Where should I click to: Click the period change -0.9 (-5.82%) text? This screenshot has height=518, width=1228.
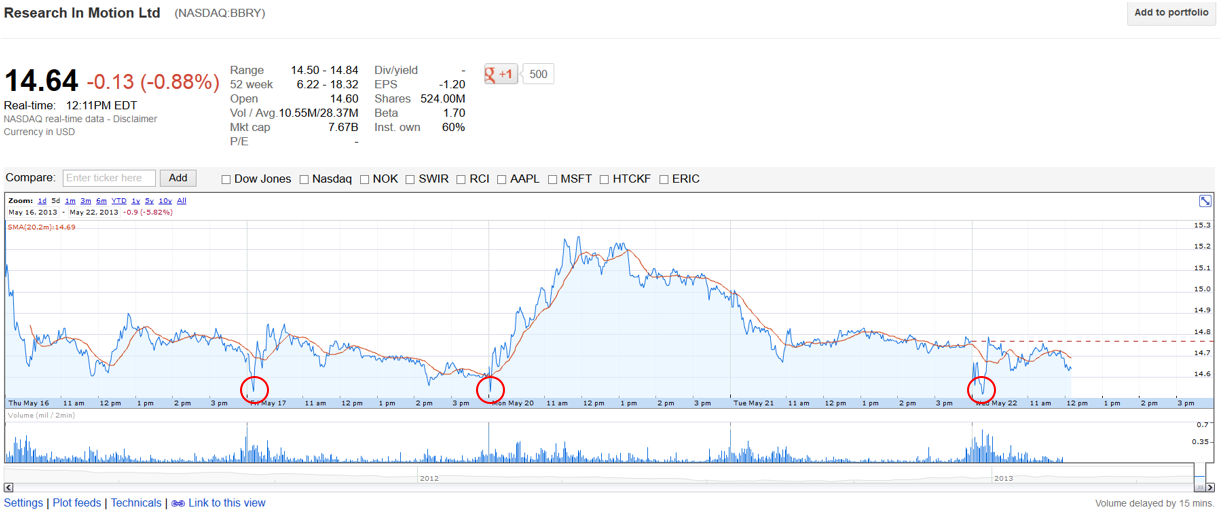point(149,212)
